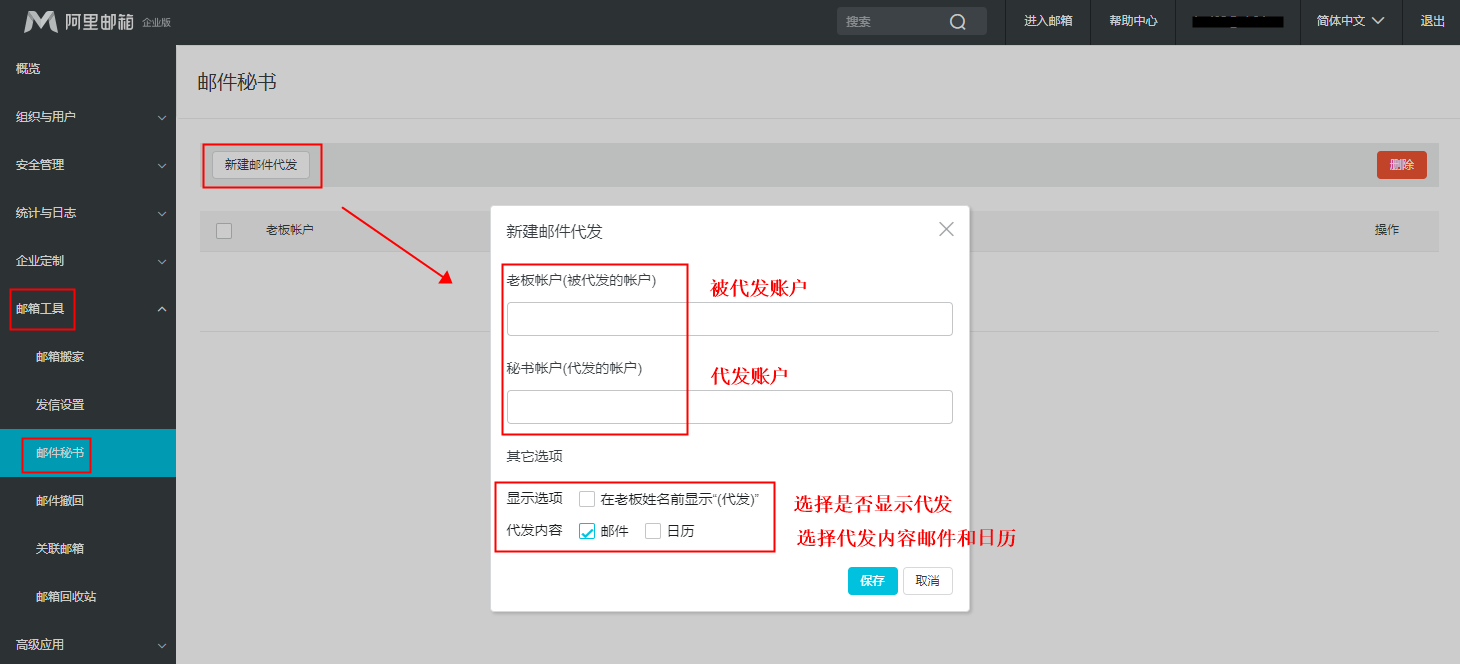Close the 新建邮件代发 dialog

tap(946, 229)
